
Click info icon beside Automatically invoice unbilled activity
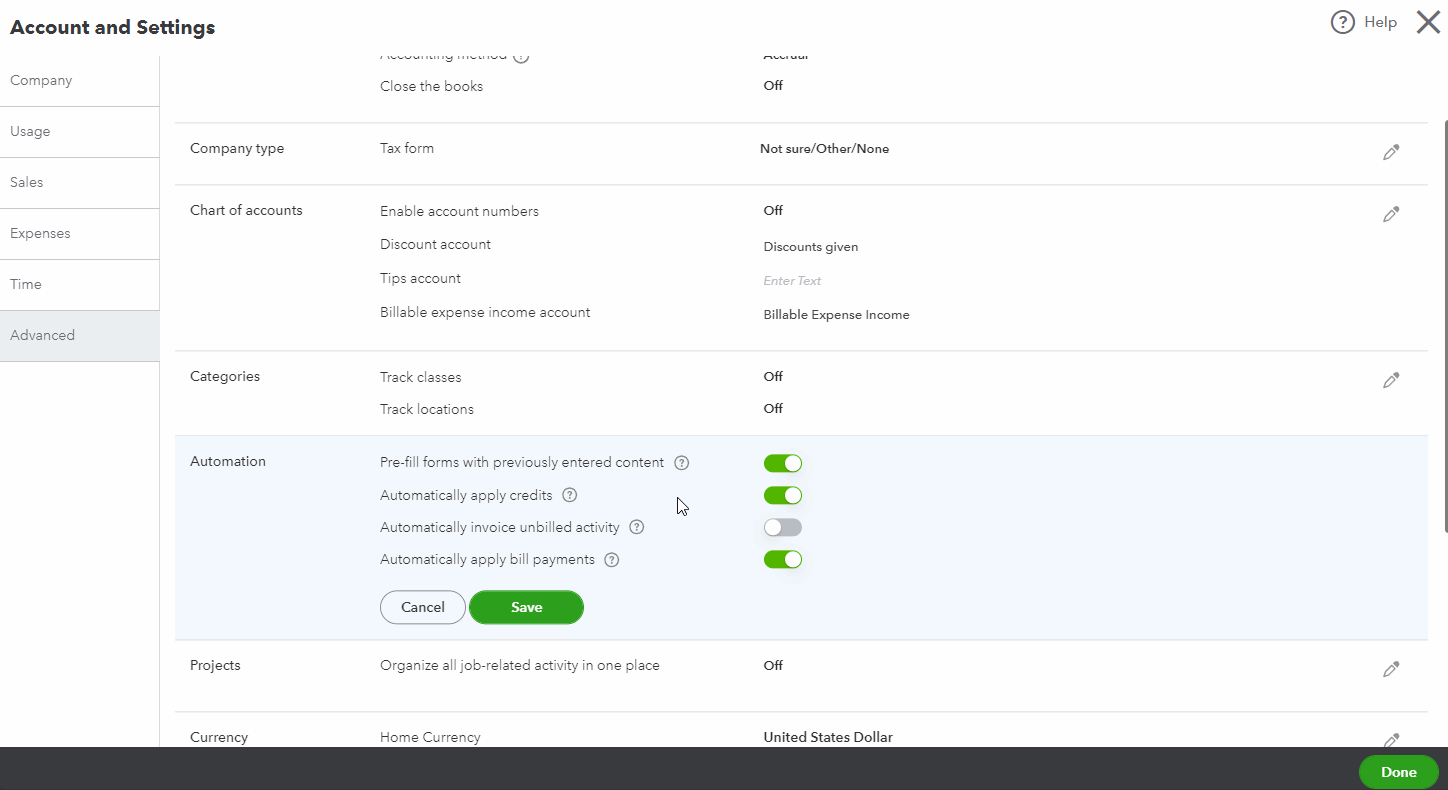point(636,527)
